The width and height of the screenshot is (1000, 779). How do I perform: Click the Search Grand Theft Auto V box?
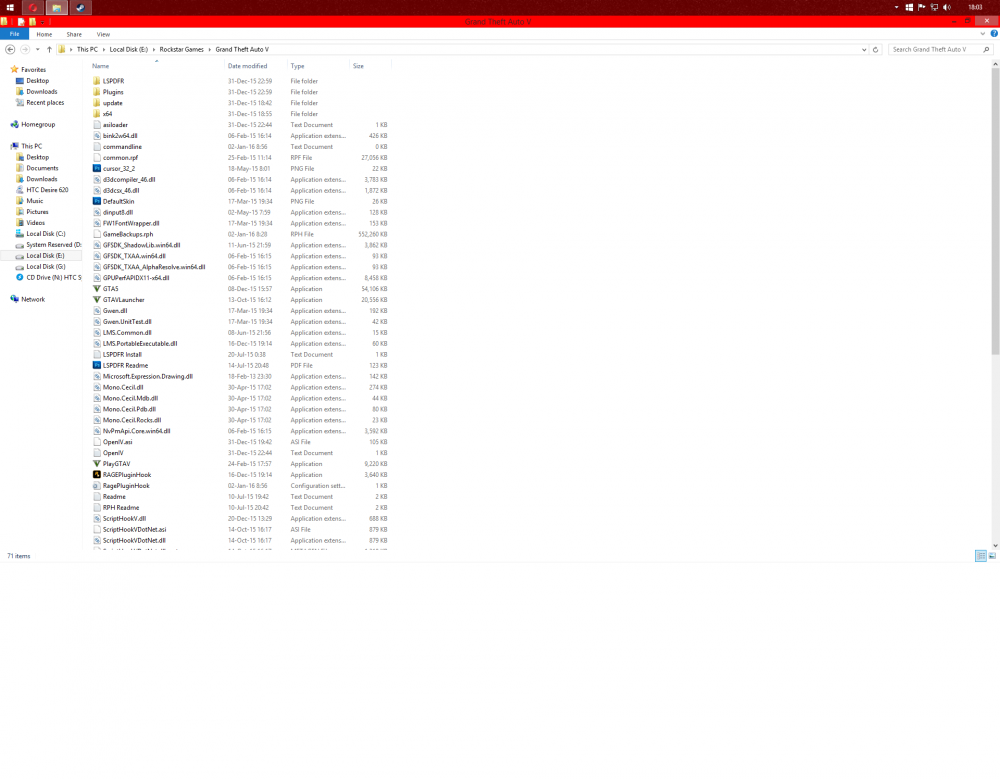(939, 49)
